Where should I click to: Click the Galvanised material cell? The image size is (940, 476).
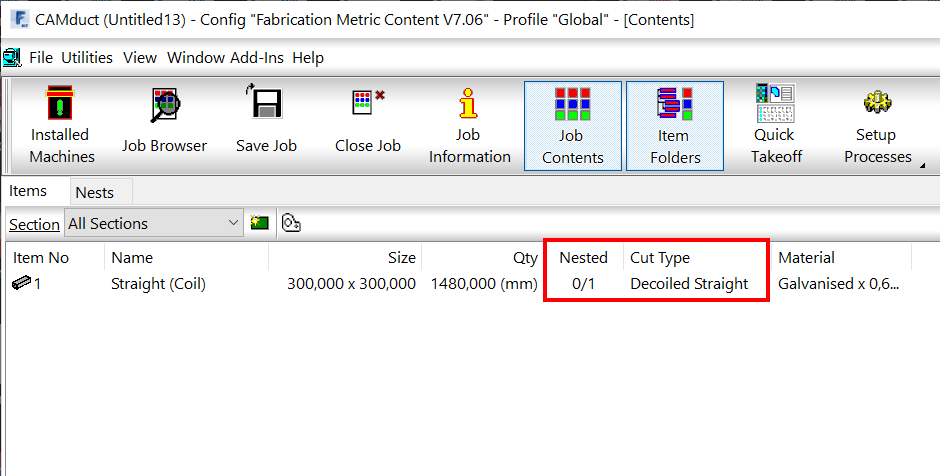838,284
